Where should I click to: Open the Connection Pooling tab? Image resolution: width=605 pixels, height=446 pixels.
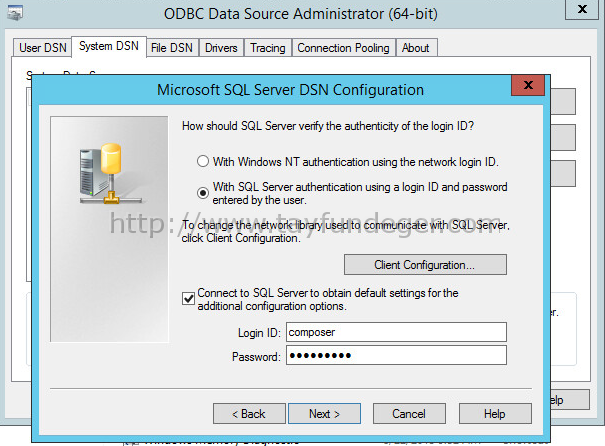pyautogui.click(x=343, y=48)
